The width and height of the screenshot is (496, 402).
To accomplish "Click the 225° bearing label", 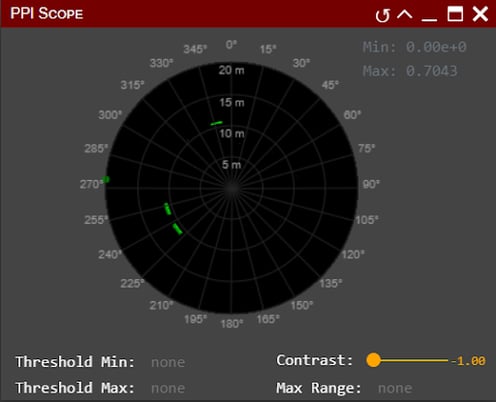I will point(132,283).
